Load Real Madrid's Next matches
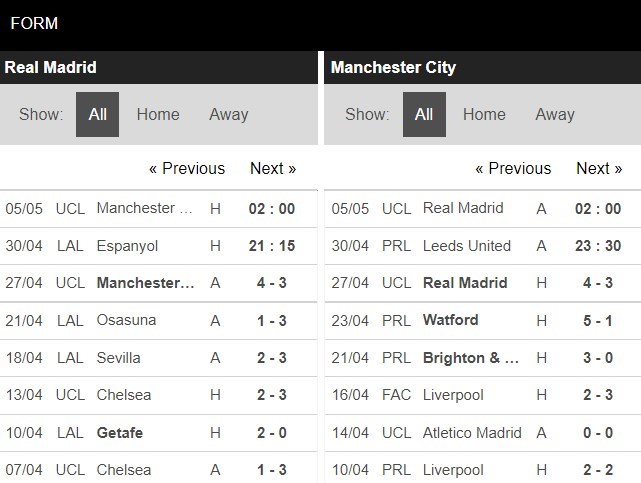 (x=273, y=168)
